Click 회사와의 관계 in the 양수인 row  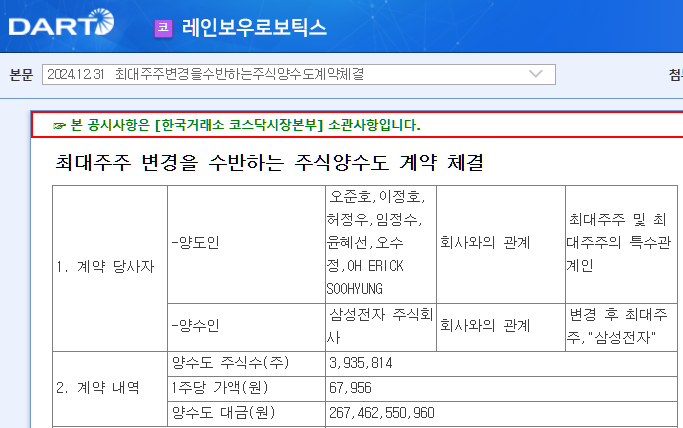[x=501, y=327]
